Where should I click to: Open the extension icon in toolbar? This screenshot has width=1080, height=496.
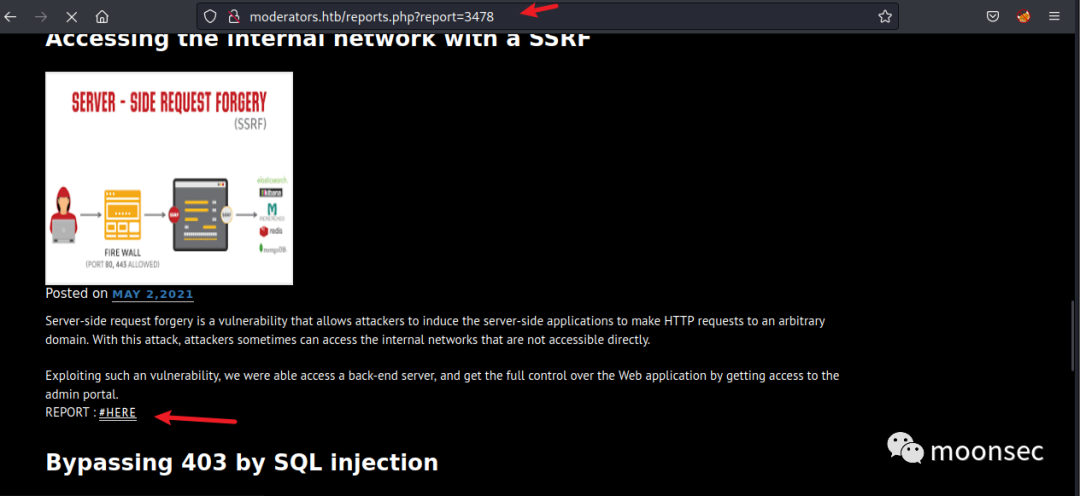point(1024,17)
